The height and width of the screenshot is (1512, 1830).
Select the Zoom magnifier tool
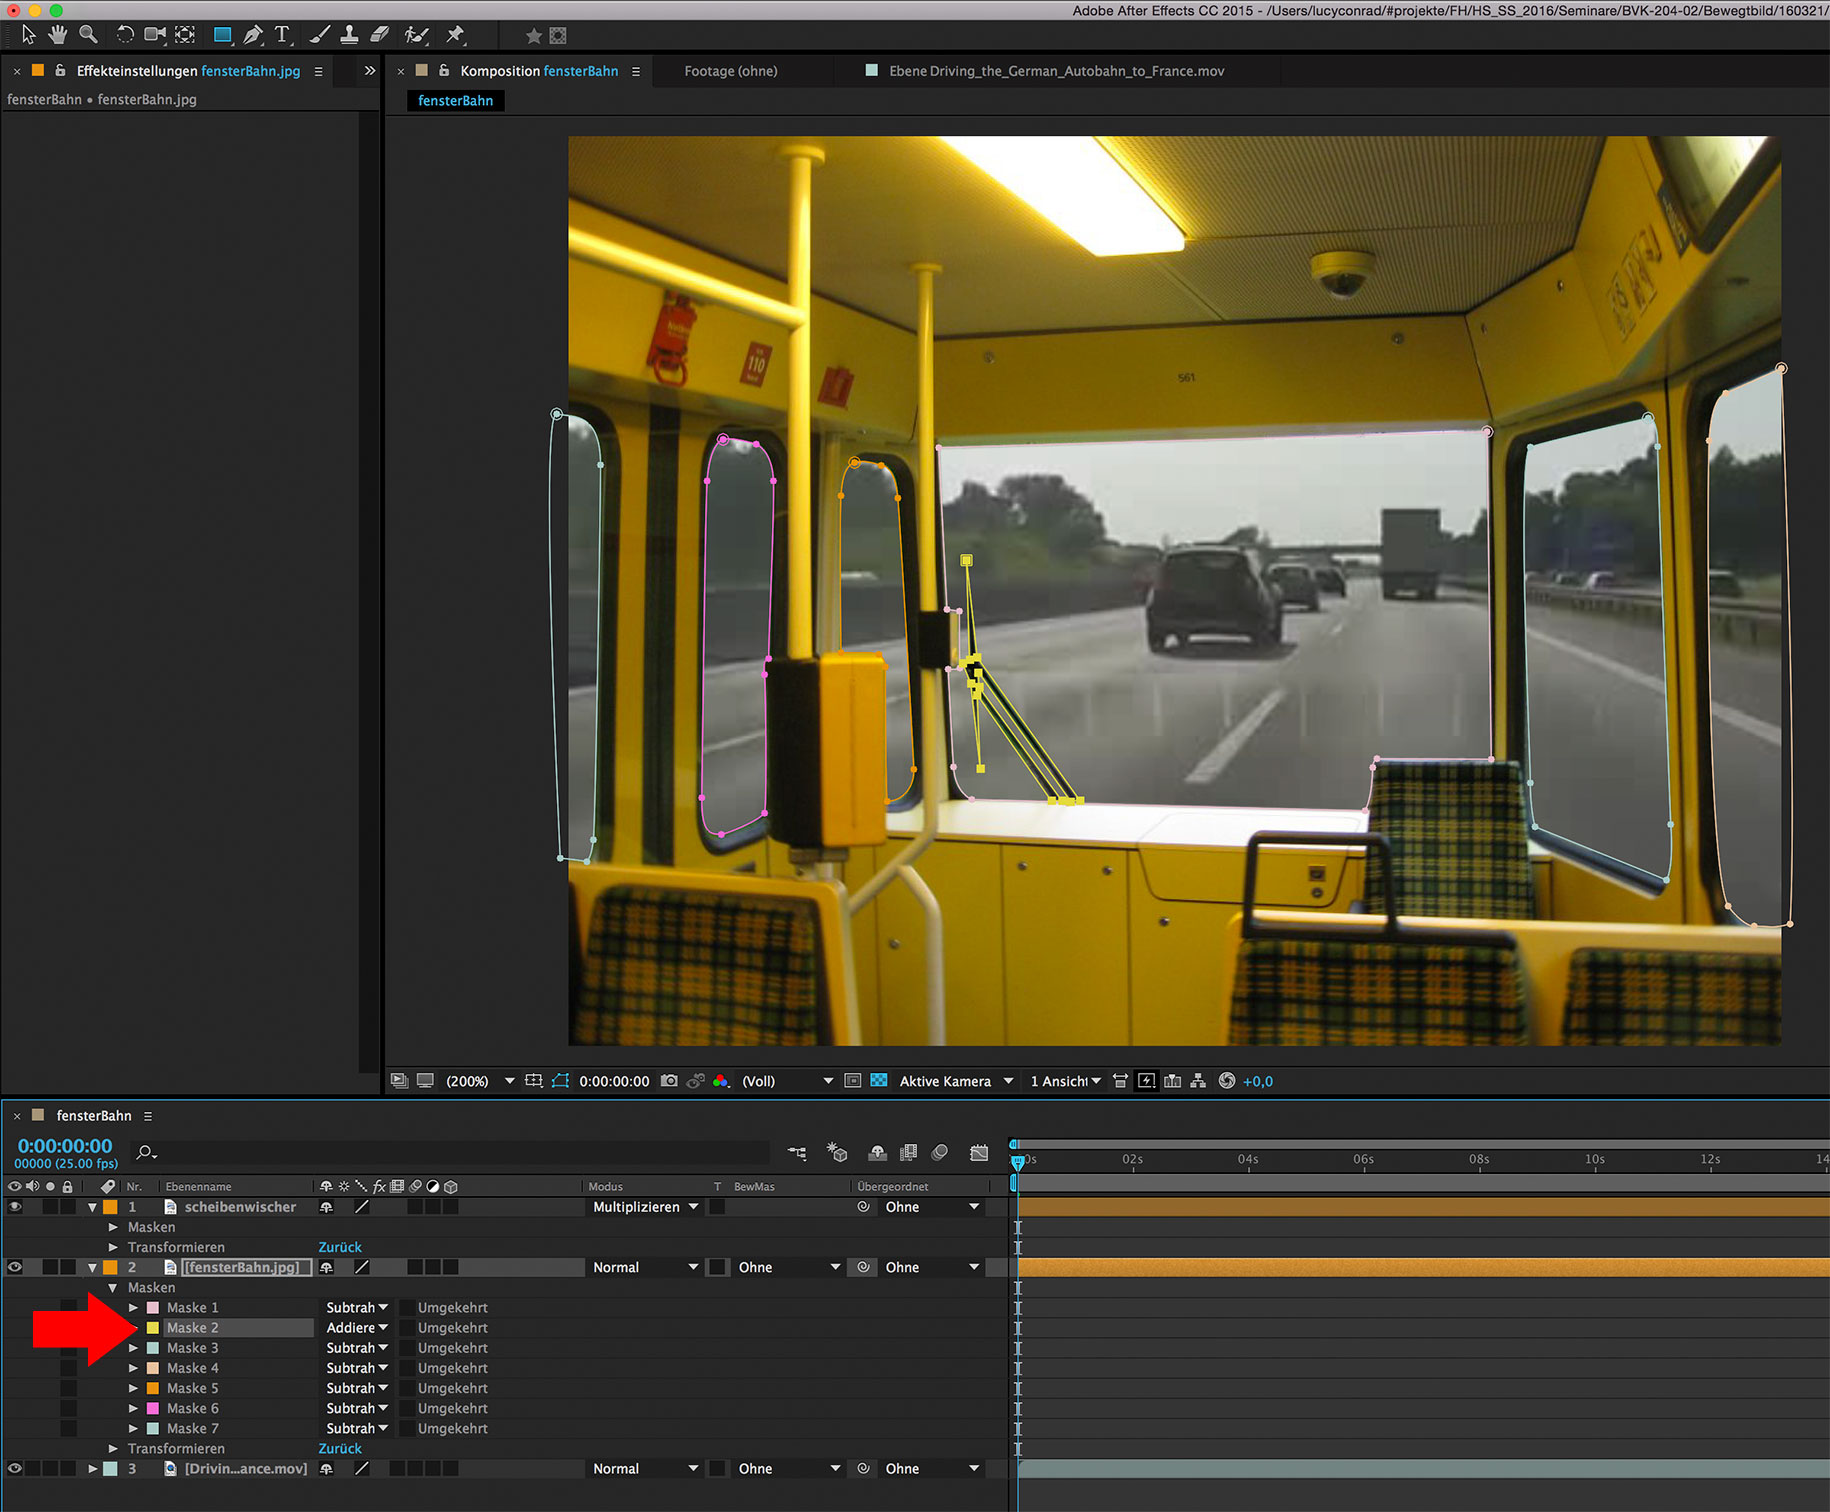(88, 35)
